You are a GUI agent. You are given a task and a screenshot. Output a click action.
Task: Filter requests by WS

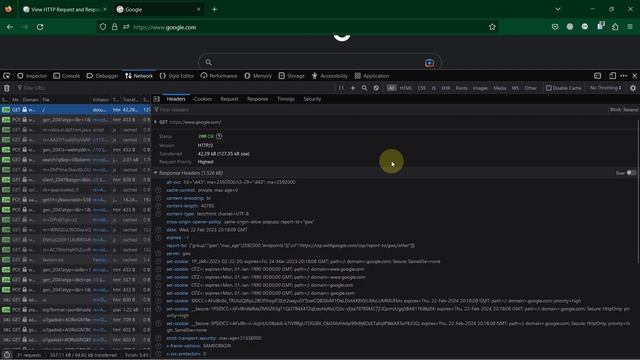point(515,88)
